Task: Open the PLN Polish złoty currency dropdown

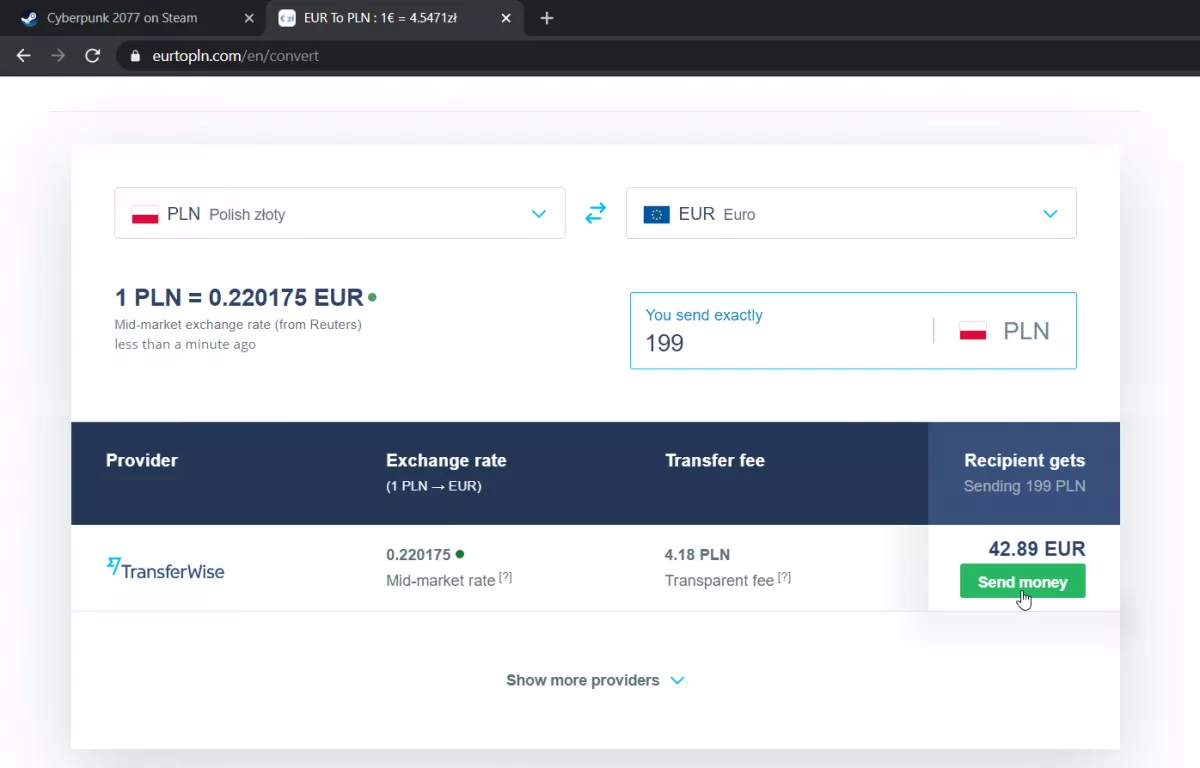Action: [340, 213]
